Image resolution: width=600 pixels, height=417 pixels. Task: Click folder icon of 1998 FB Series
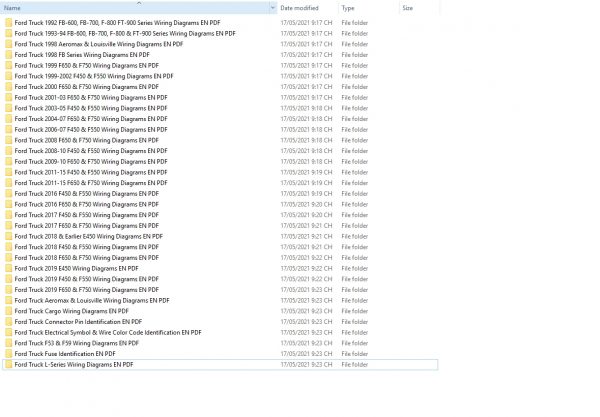[x=9, y=55]
